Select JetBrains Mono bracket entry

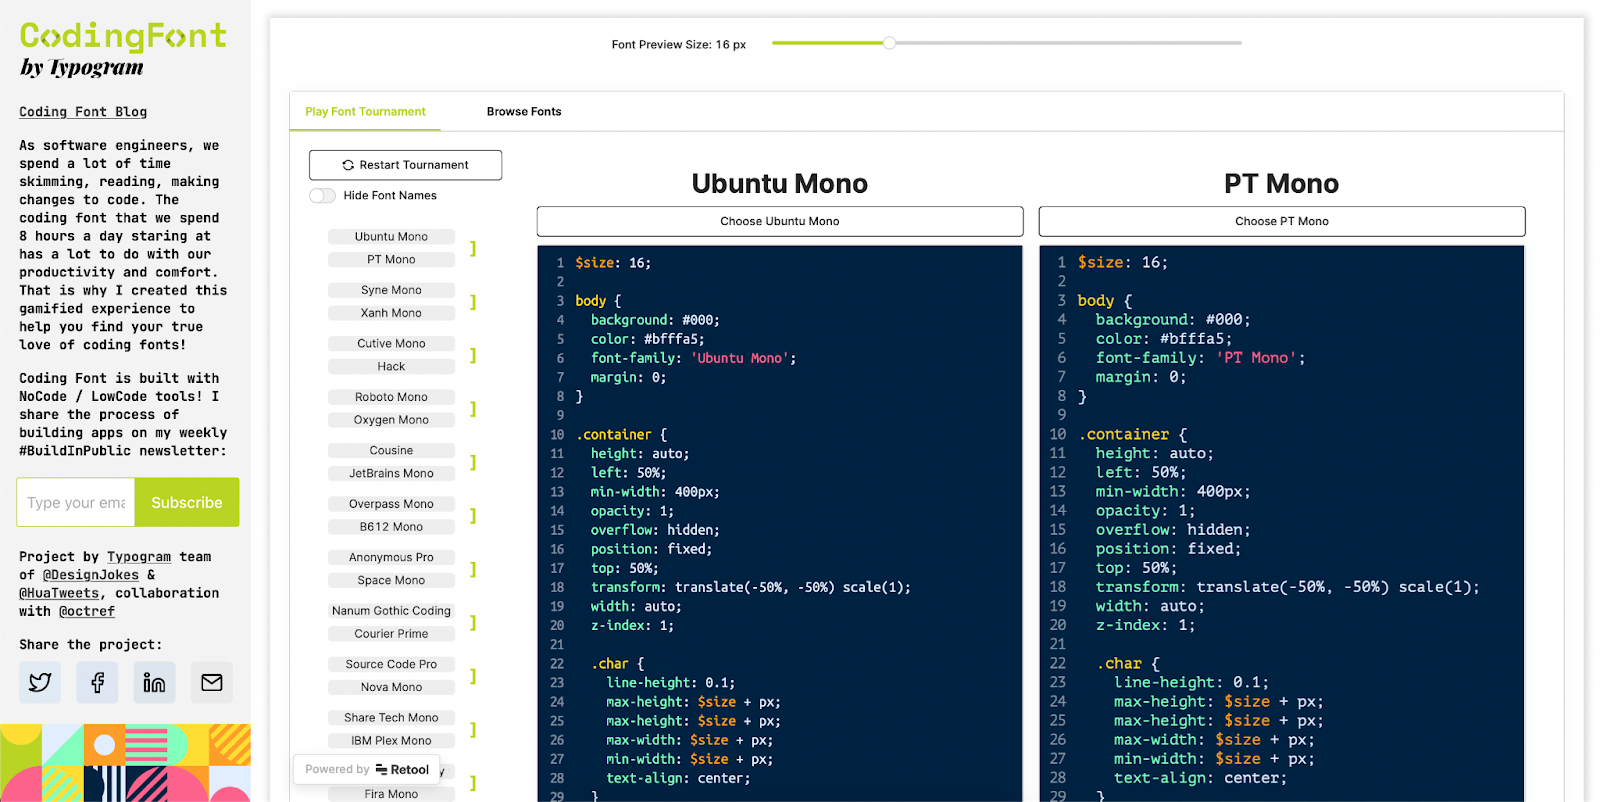[391, 474]
